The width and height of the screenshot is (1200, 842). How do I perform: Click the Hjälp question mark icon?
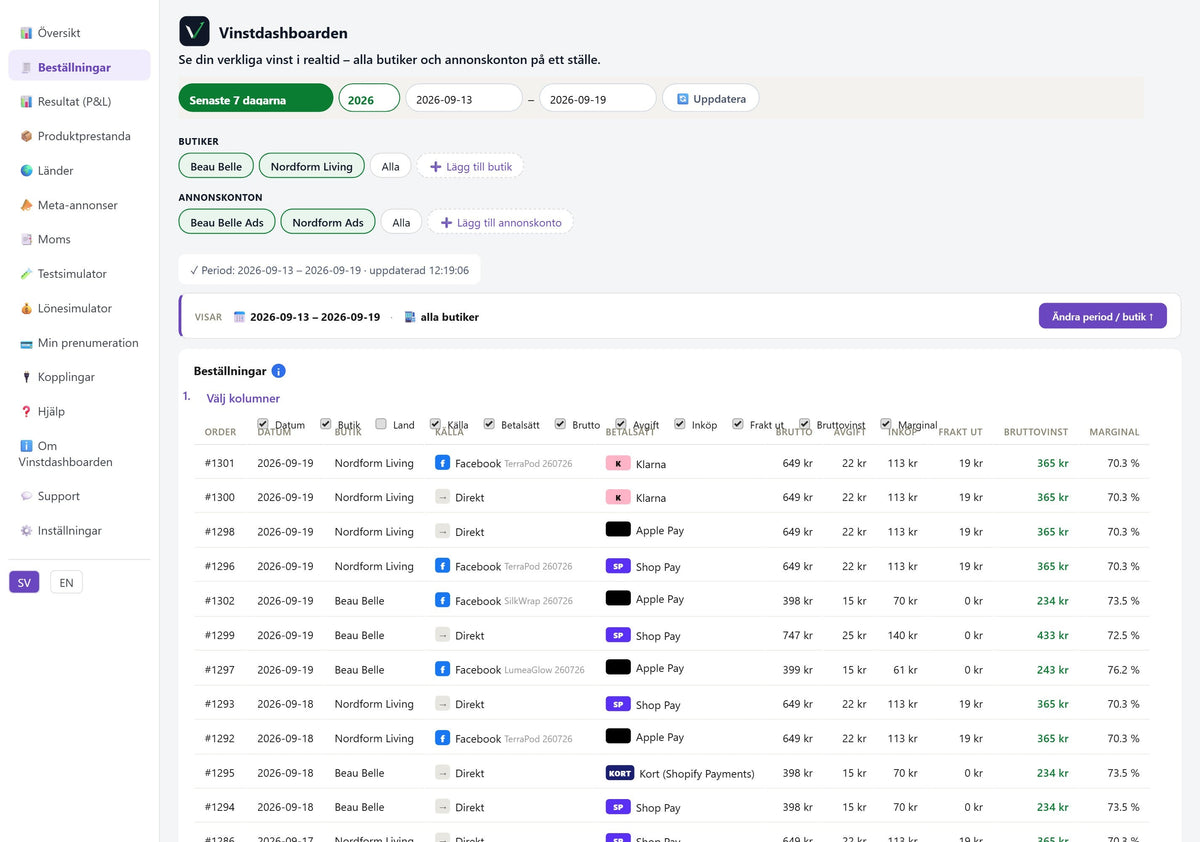(27, 411)
